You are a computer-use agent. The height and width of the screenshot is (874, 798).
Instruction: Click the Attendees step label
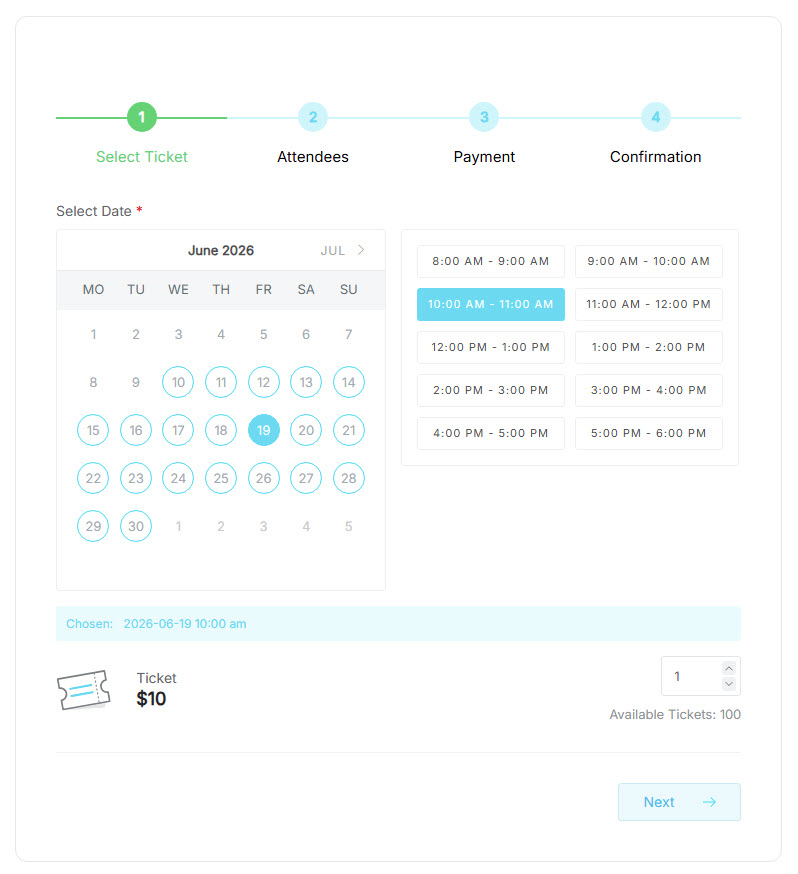[x=313, y=157]
